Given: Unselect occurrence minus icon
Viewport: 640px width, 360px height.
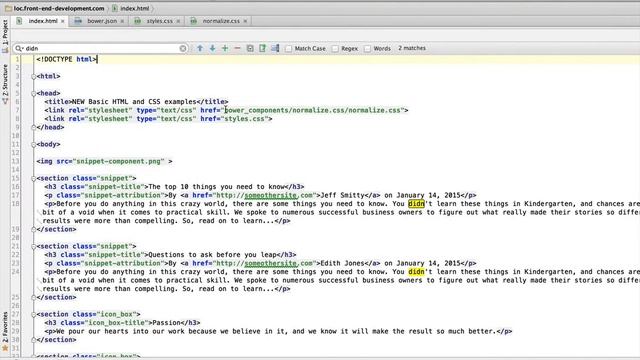Looking at the screenshot, I should 237,48.
